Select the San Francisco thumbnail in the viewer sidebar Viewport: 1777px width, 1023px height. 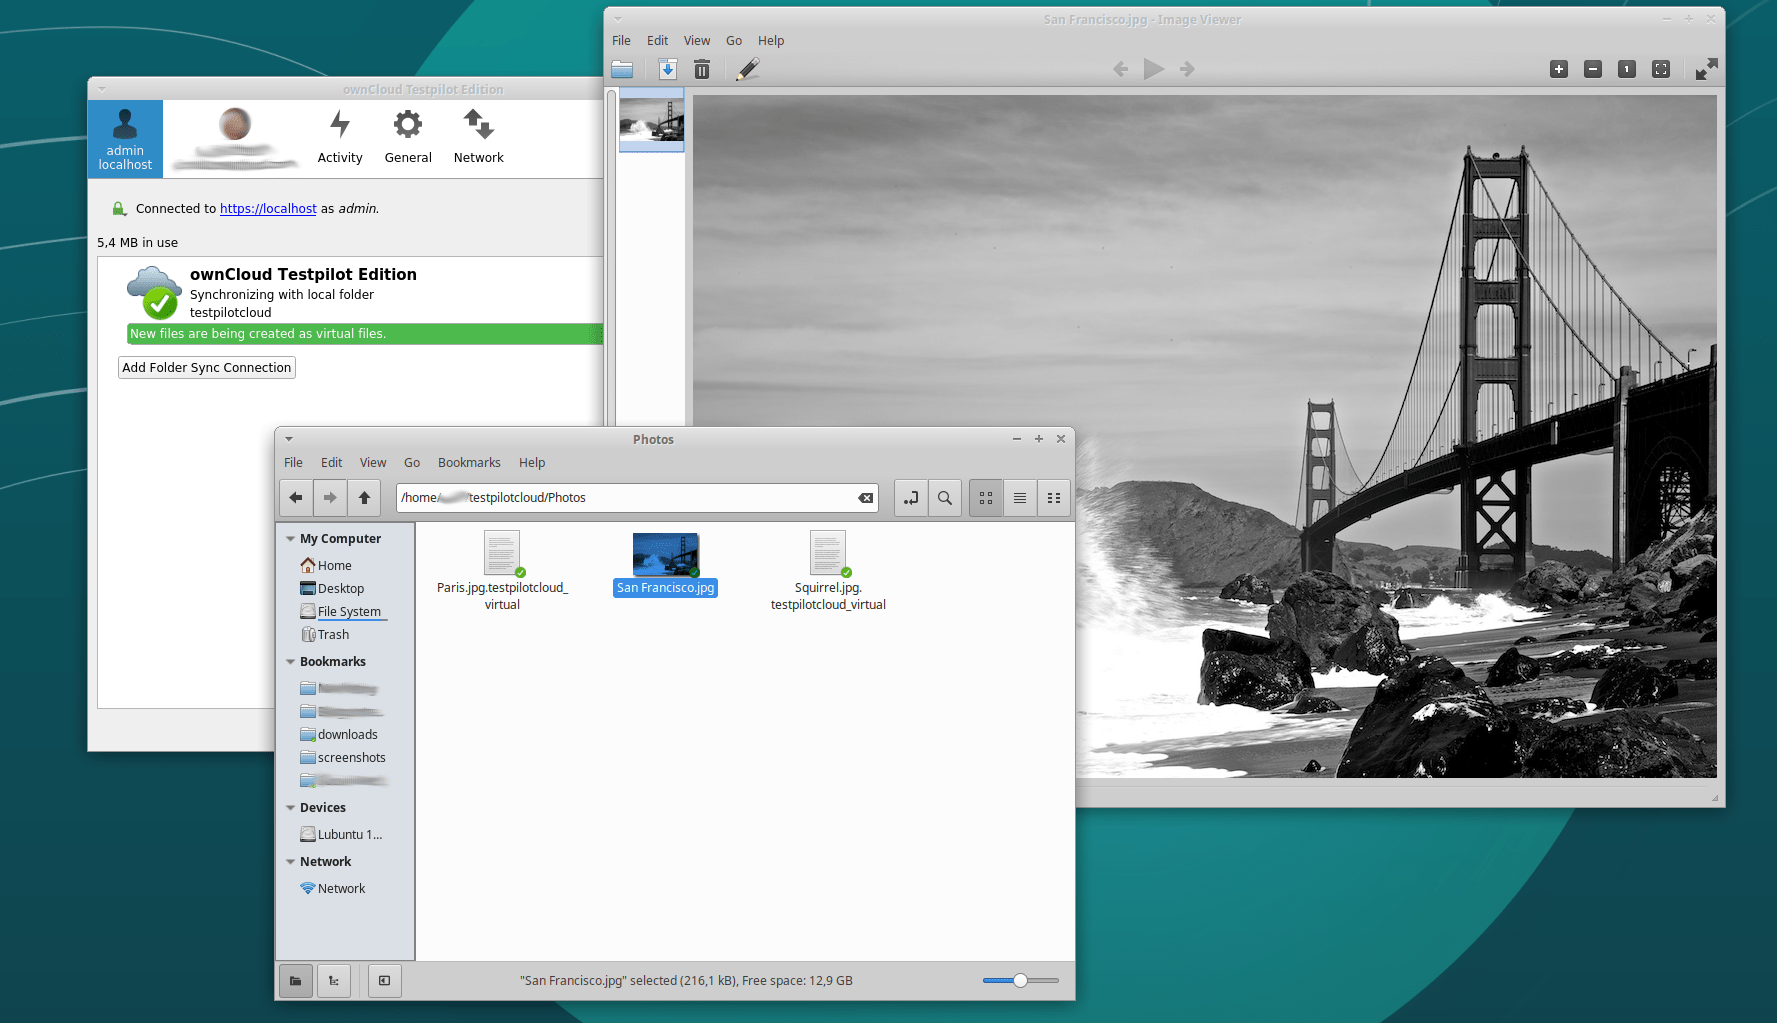651,119
